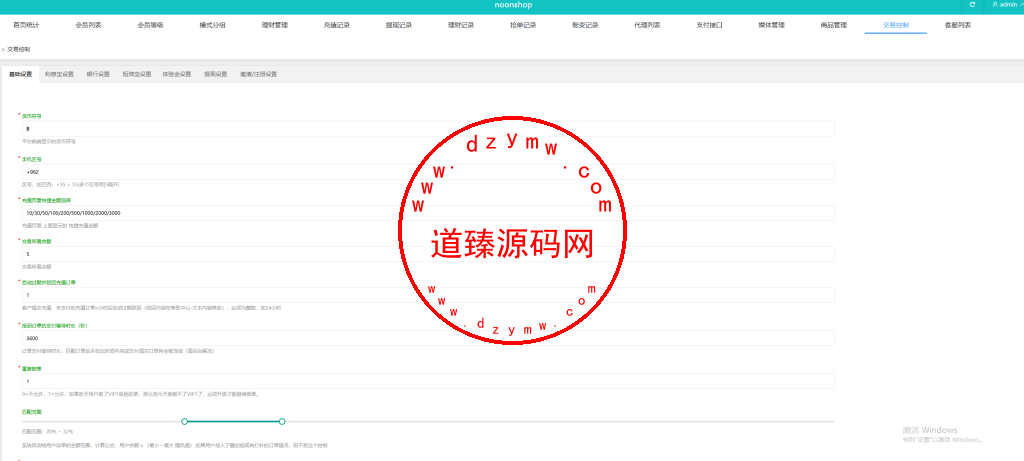Screen dimensions: 1024x461
Task: Open the 代理列表 page
Action: [x=647, y=25]
